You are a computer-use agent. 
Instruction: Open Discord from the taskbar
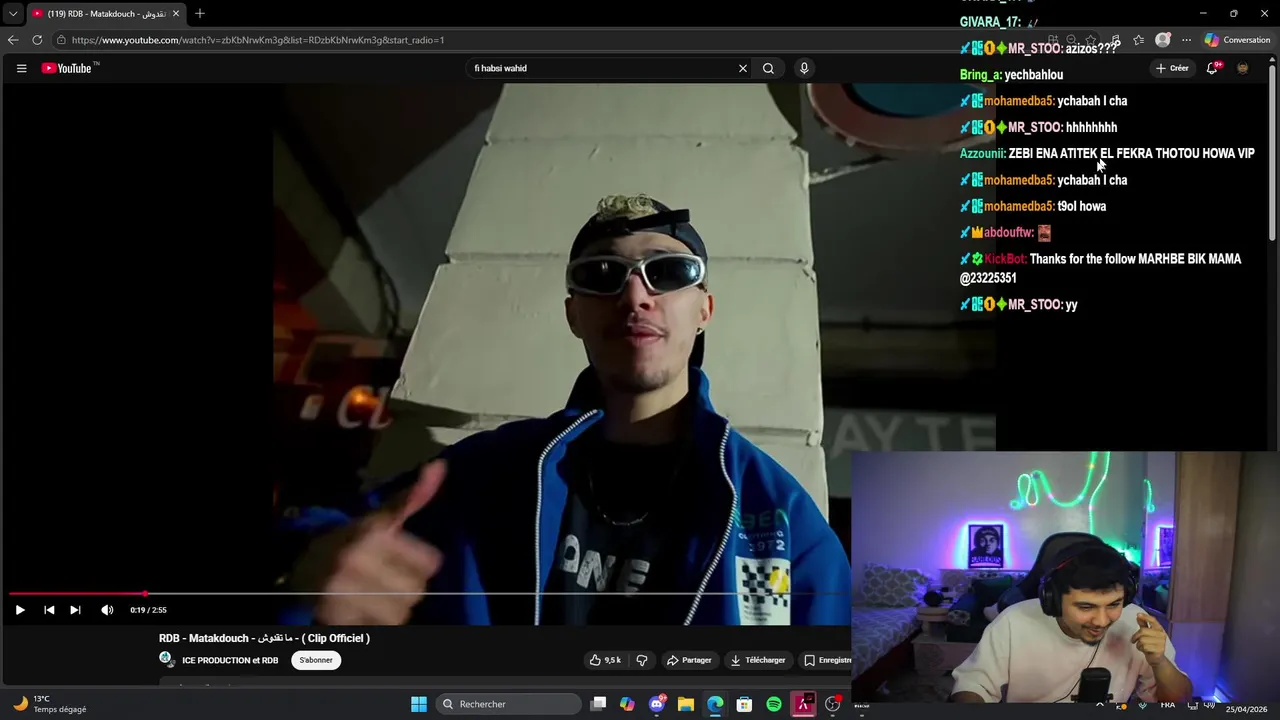657,704
